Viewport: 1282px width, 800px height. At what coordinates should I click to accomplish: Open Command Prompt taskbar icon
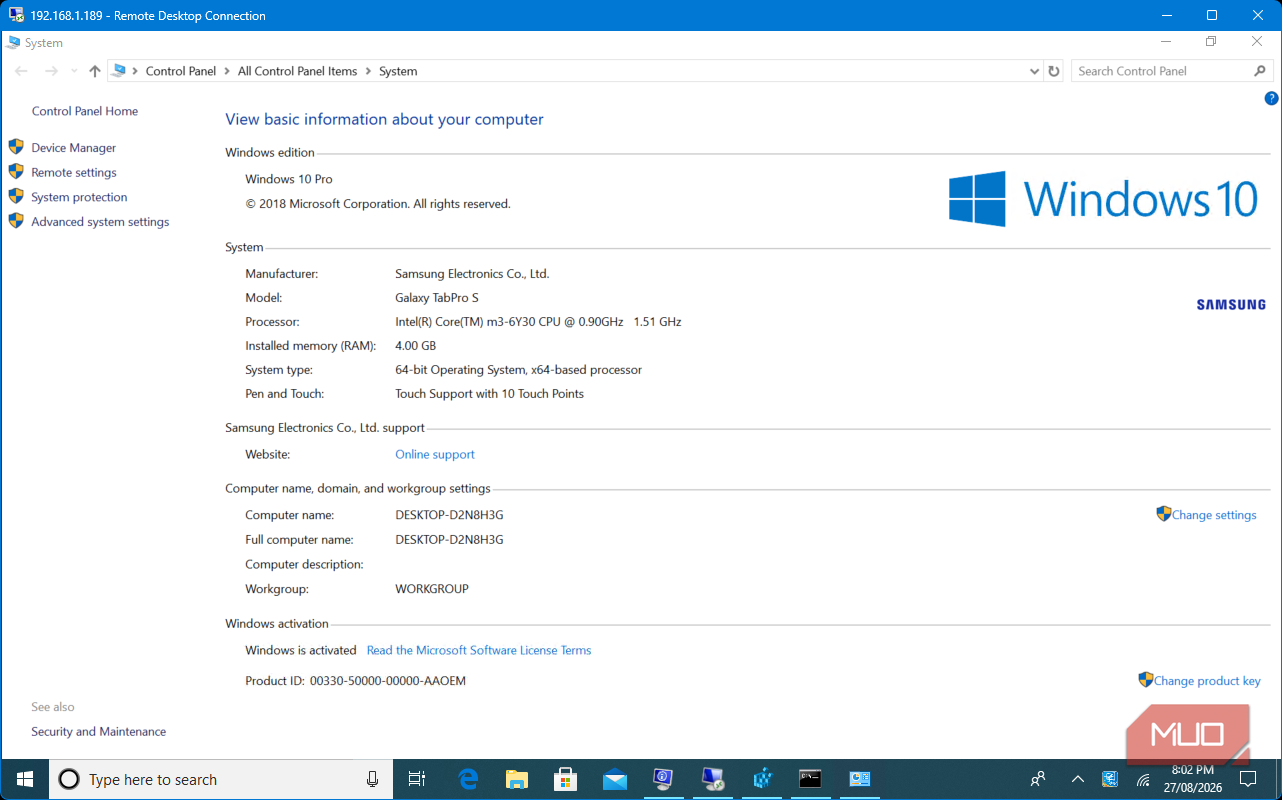(x=810, y=779)
